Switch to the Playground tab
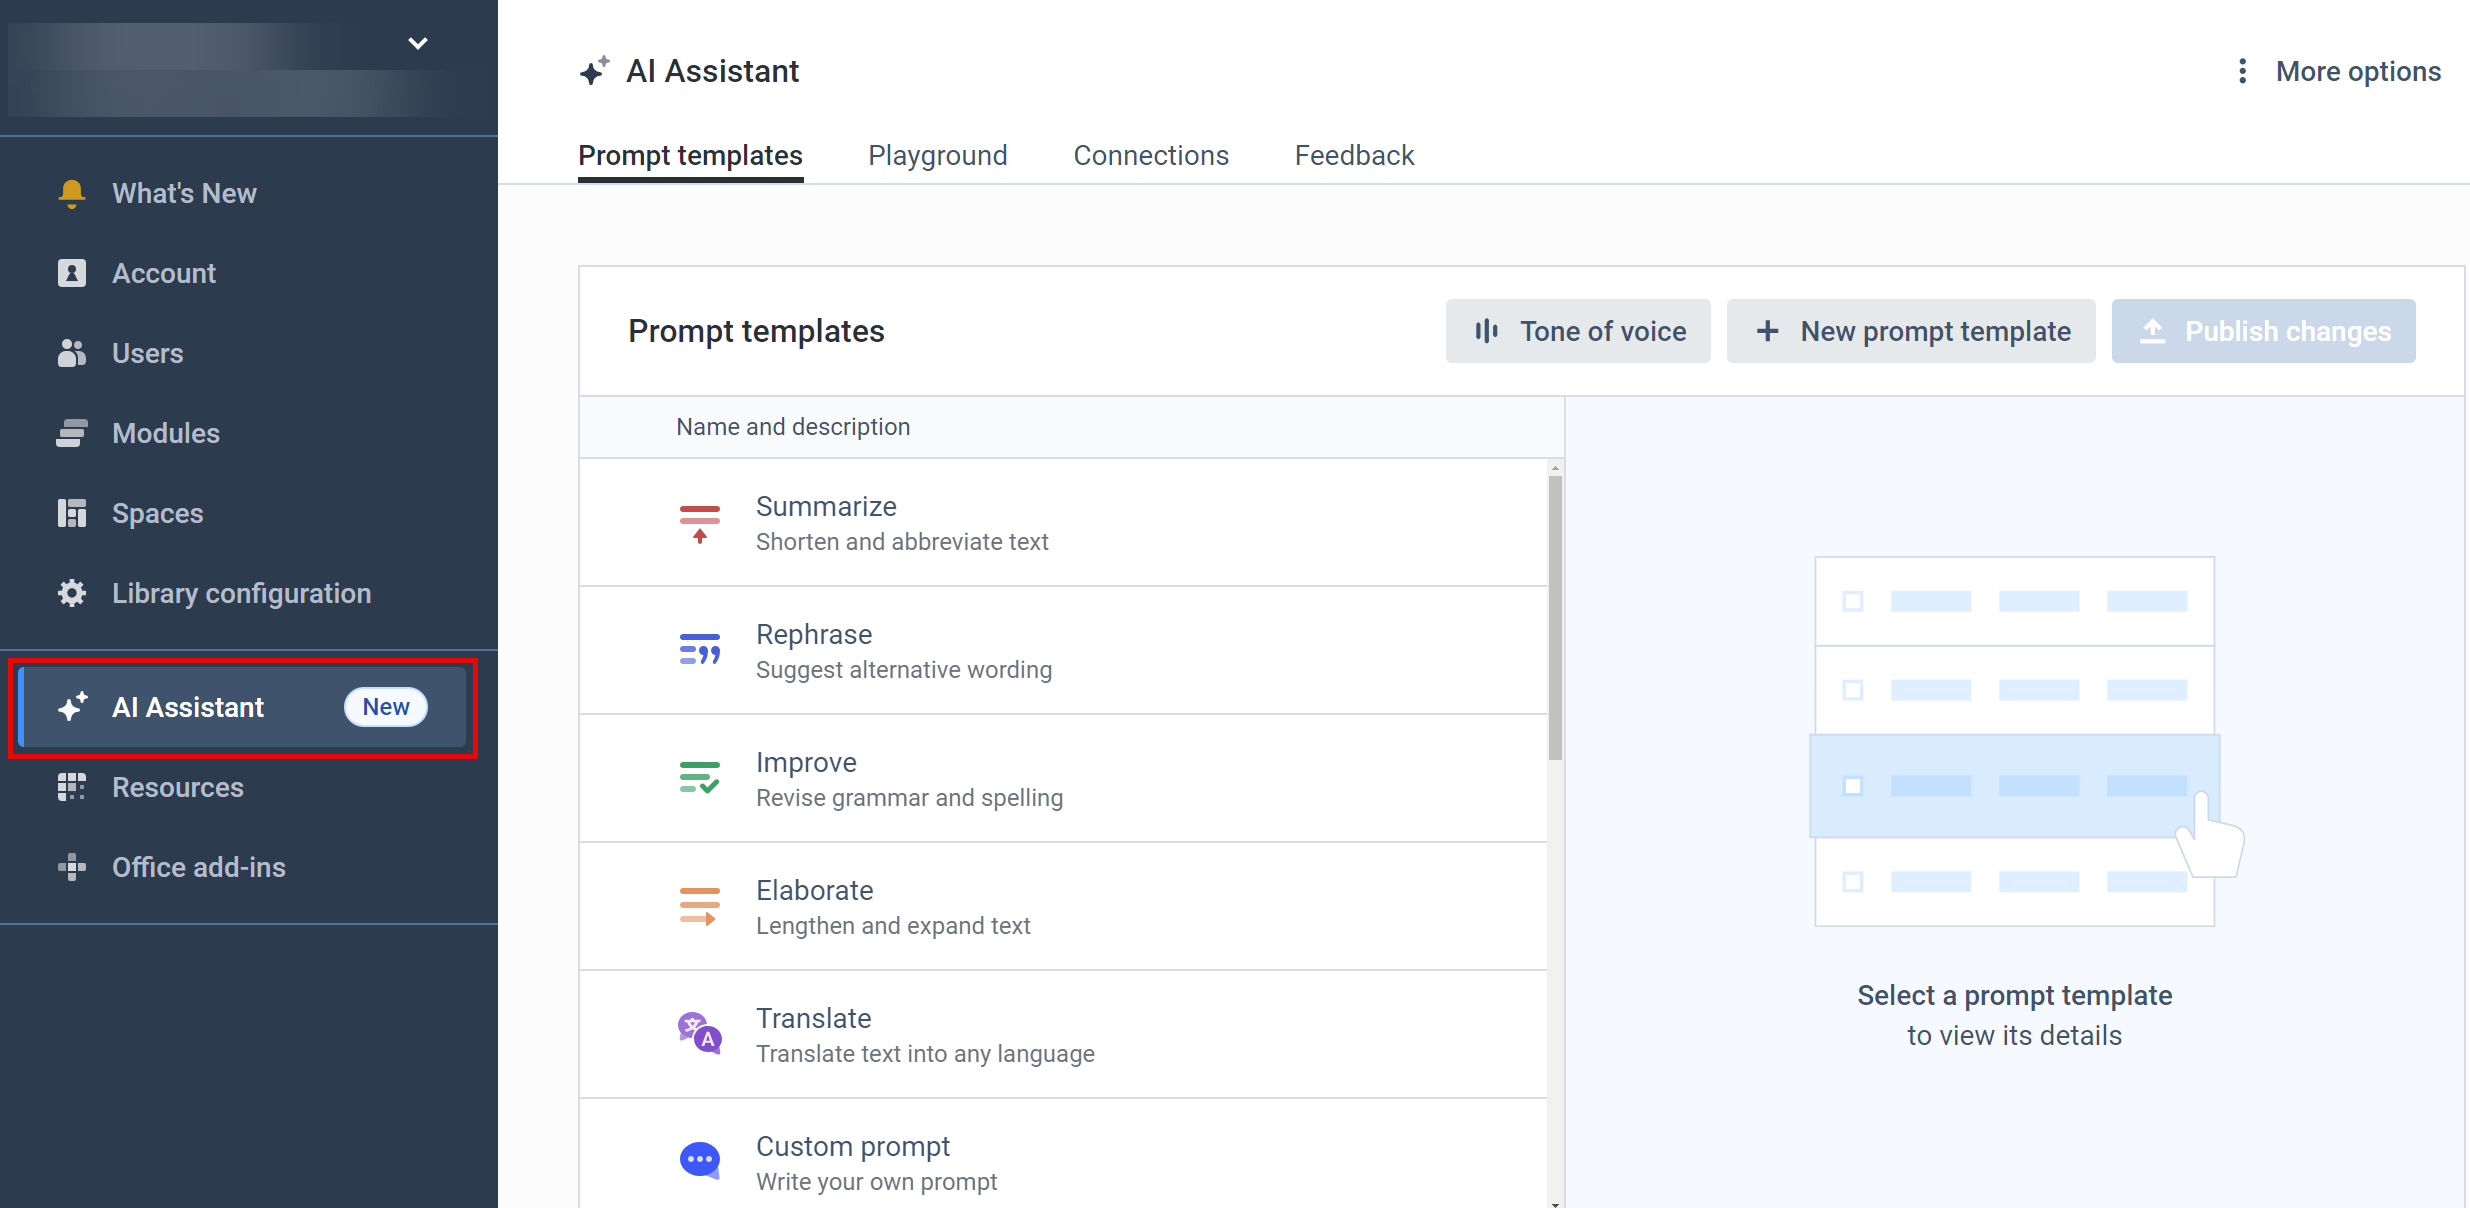This screenshot has height=1208, width=2470. 937,155
